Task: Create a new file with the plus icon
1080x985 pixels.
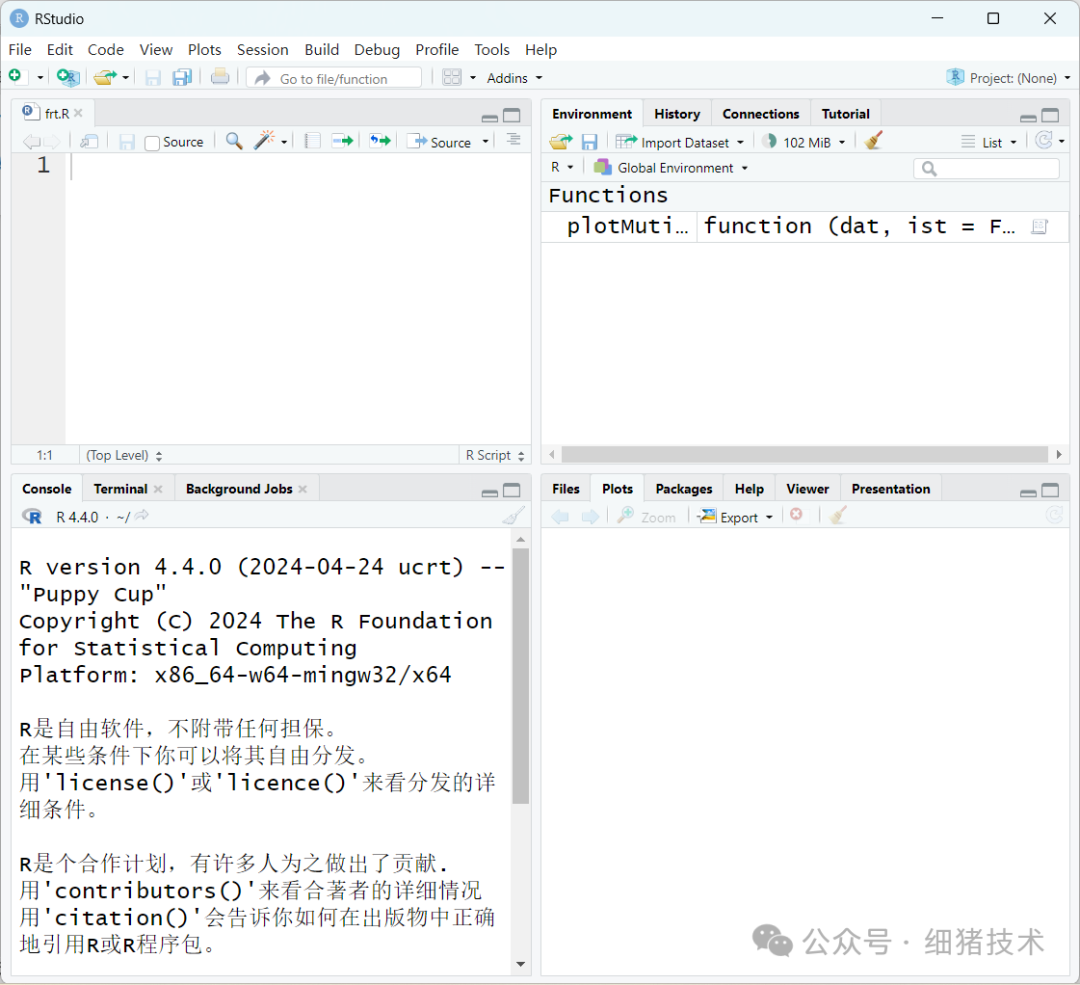Action: [x=15, y=76]
